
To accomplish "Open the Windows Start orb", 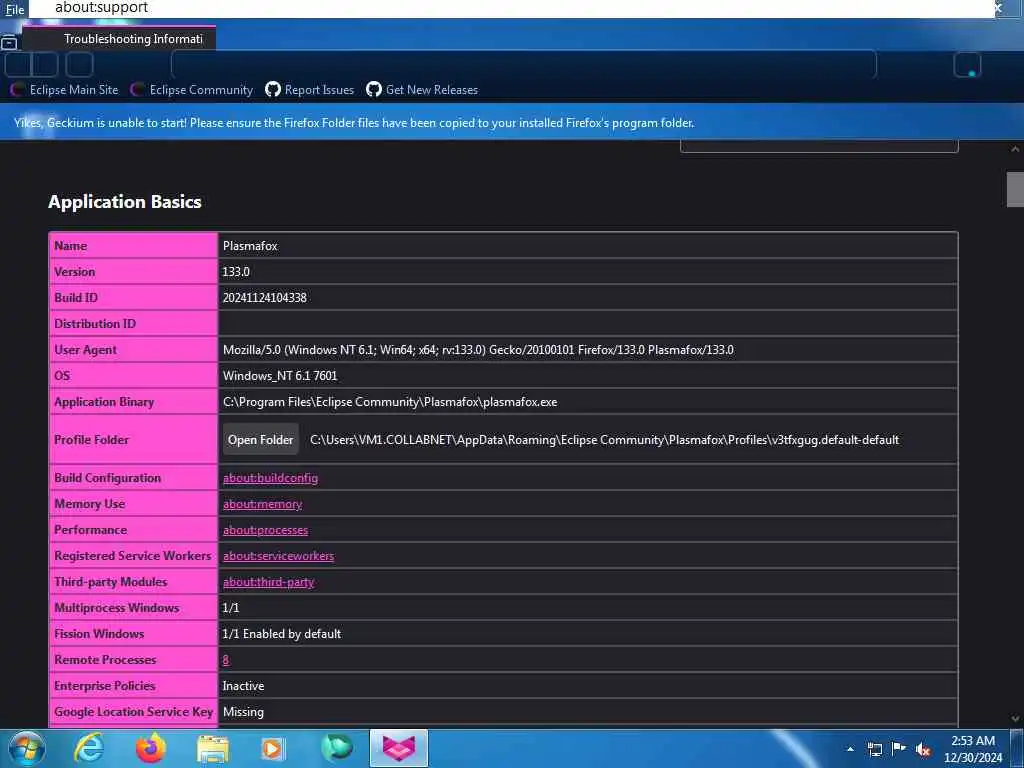I will point(27,748).
